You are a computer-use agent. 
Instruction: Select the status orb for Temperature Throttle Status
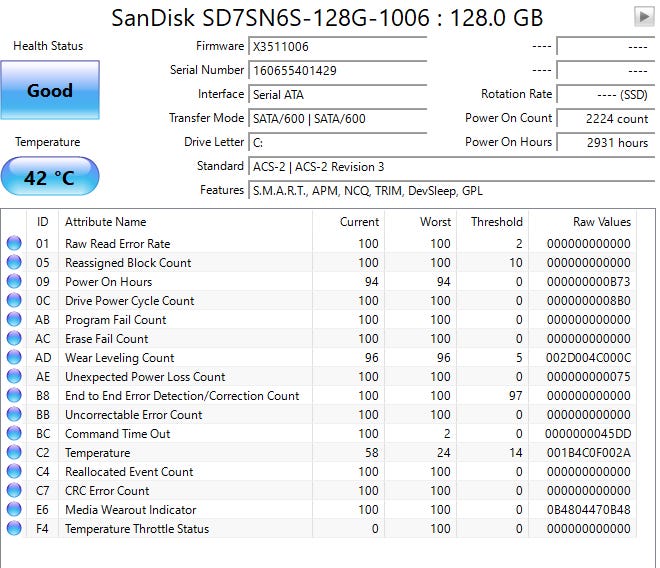coord(14,528)
